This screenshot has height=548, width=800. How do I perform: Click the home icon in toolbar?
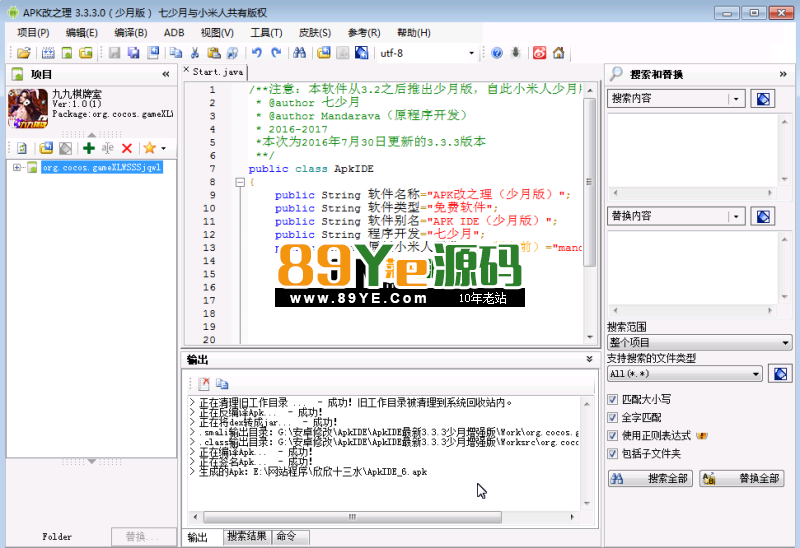[x=559, y=53]
